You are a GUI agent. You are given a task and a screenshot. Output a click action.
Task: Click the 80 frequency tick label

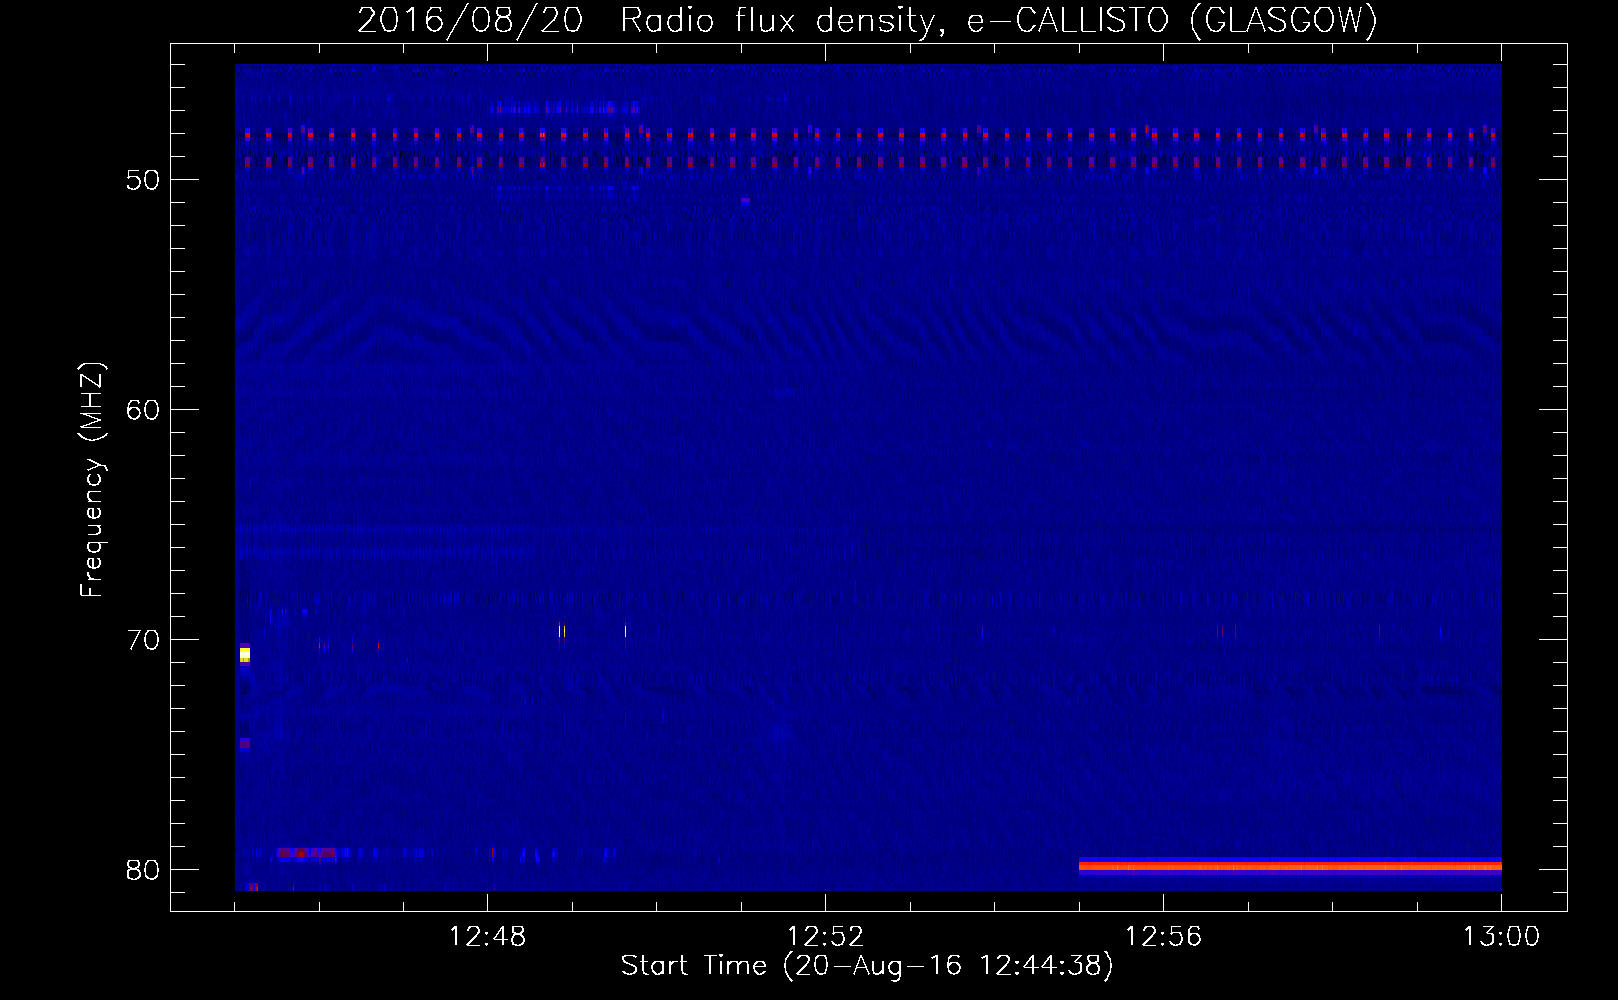pyautogui.click(x=144, y=870)
